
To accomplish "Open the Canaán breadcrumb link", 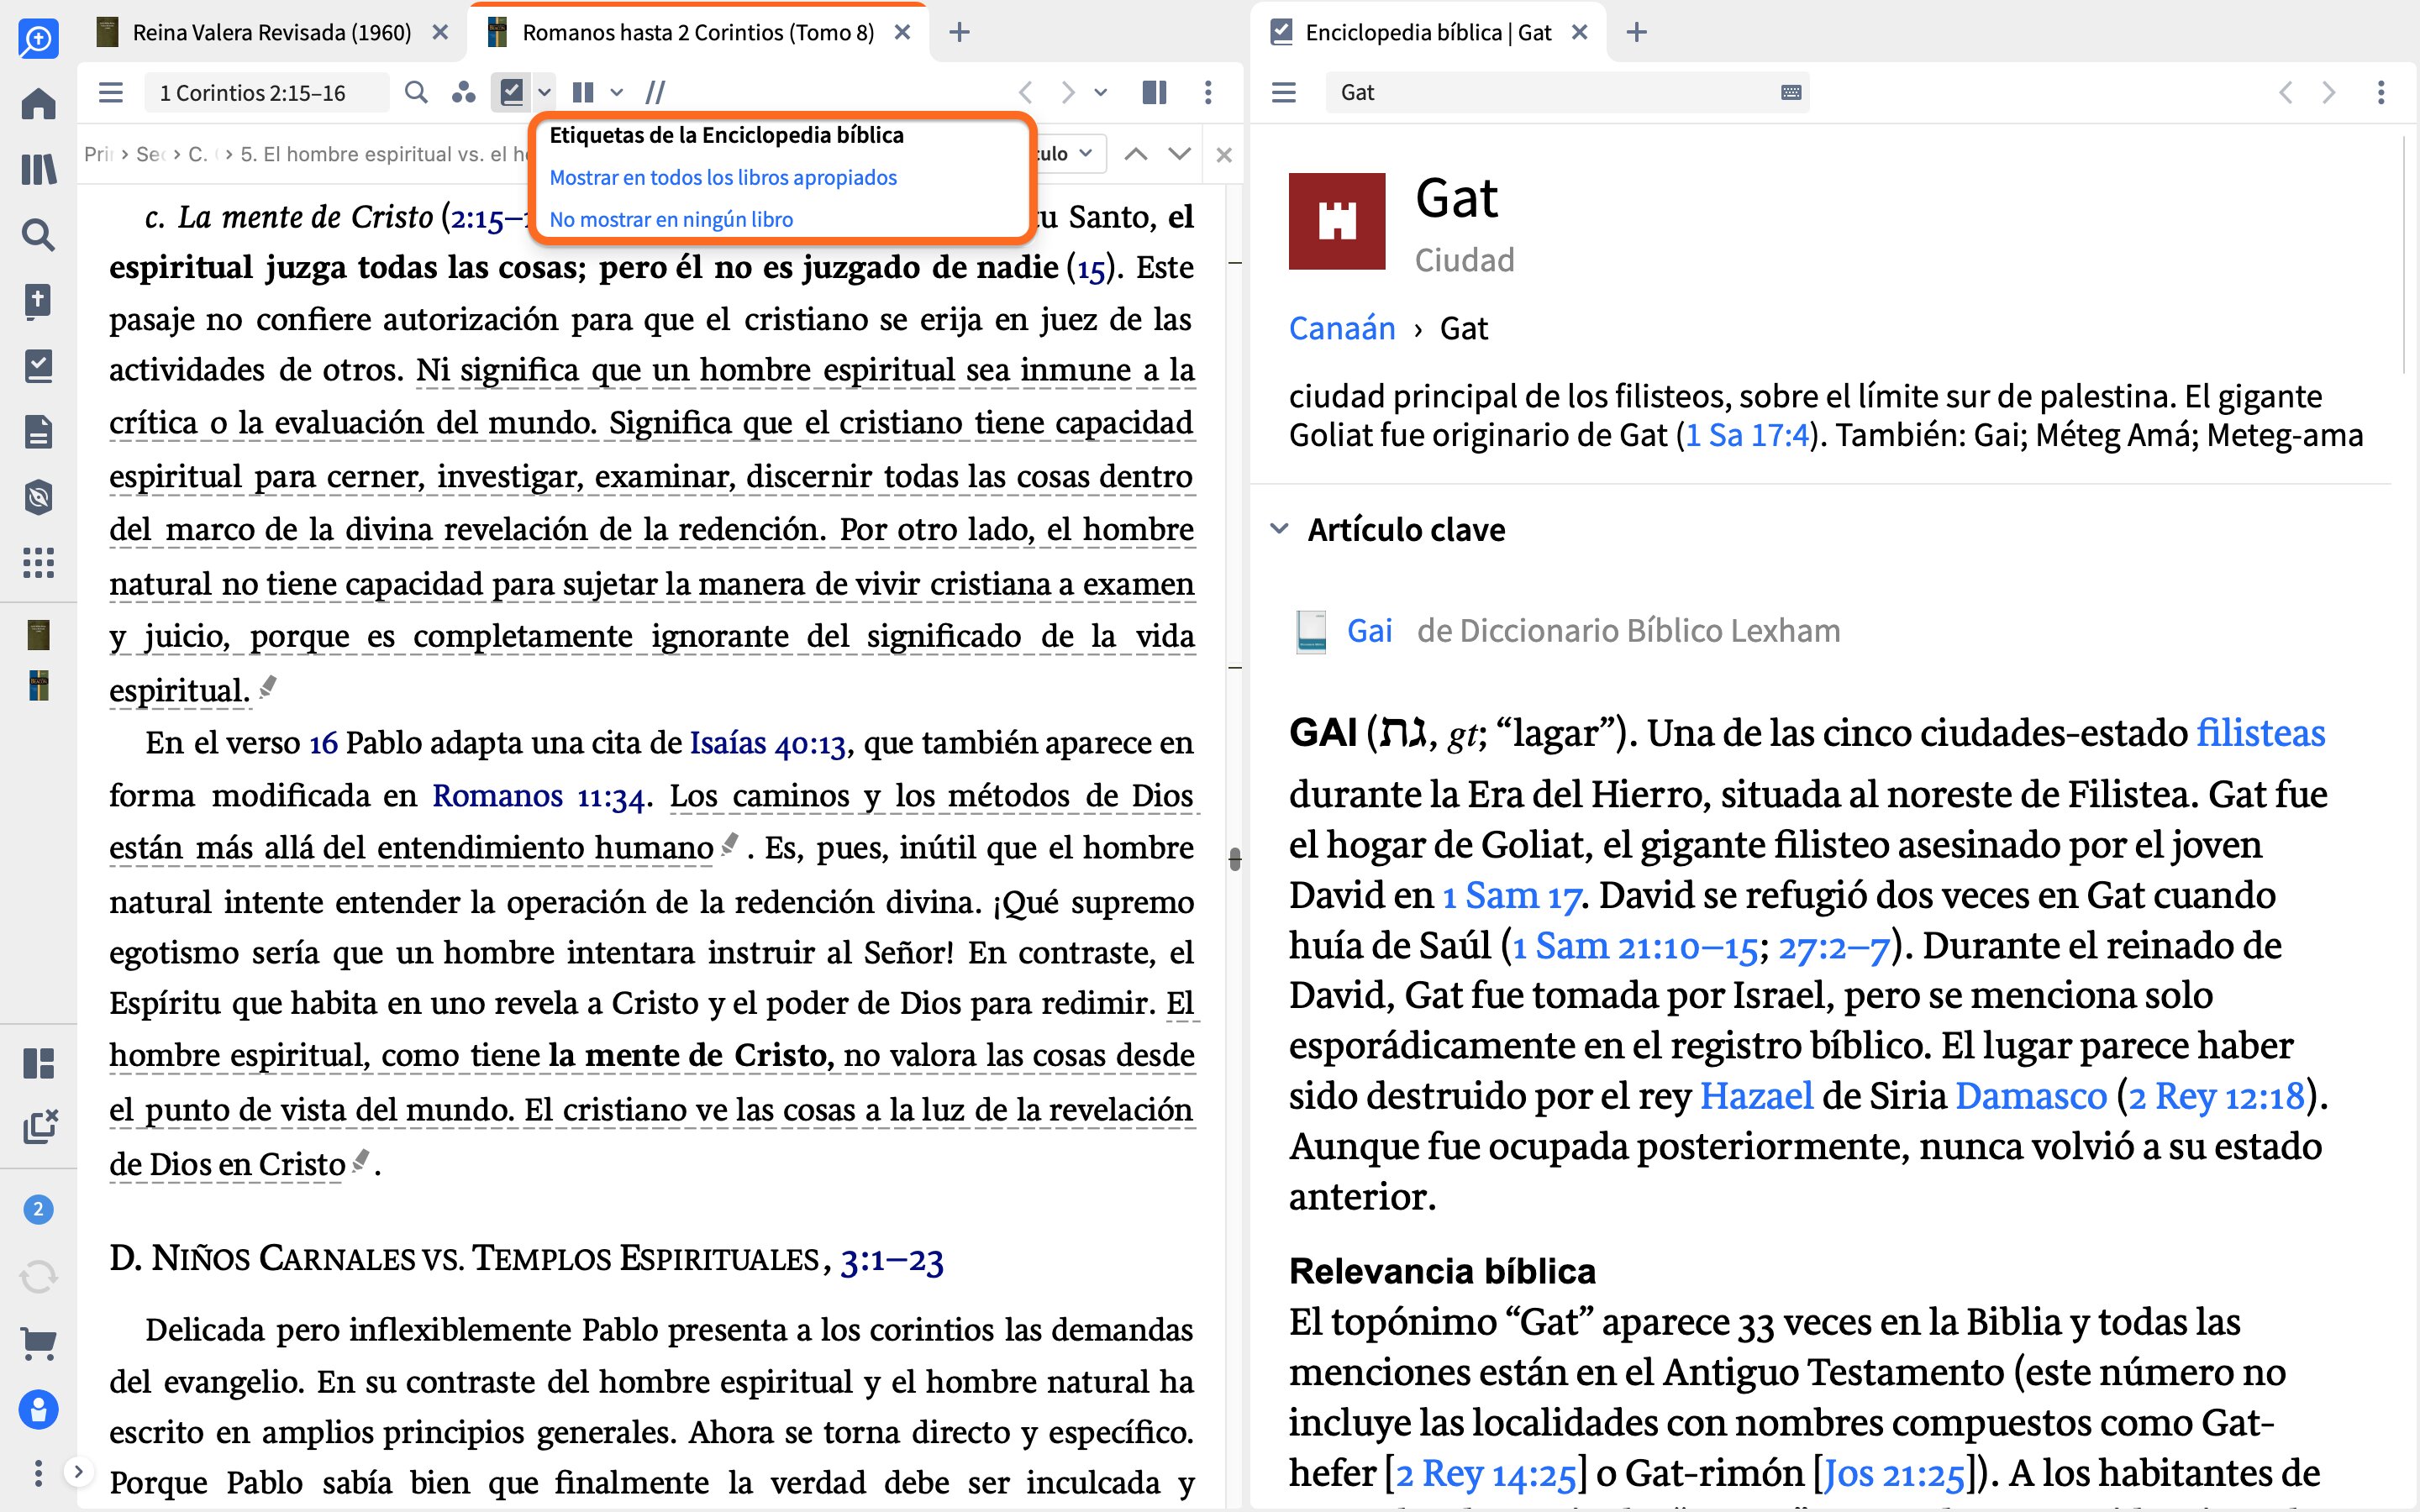I will tap(1342, 328).
